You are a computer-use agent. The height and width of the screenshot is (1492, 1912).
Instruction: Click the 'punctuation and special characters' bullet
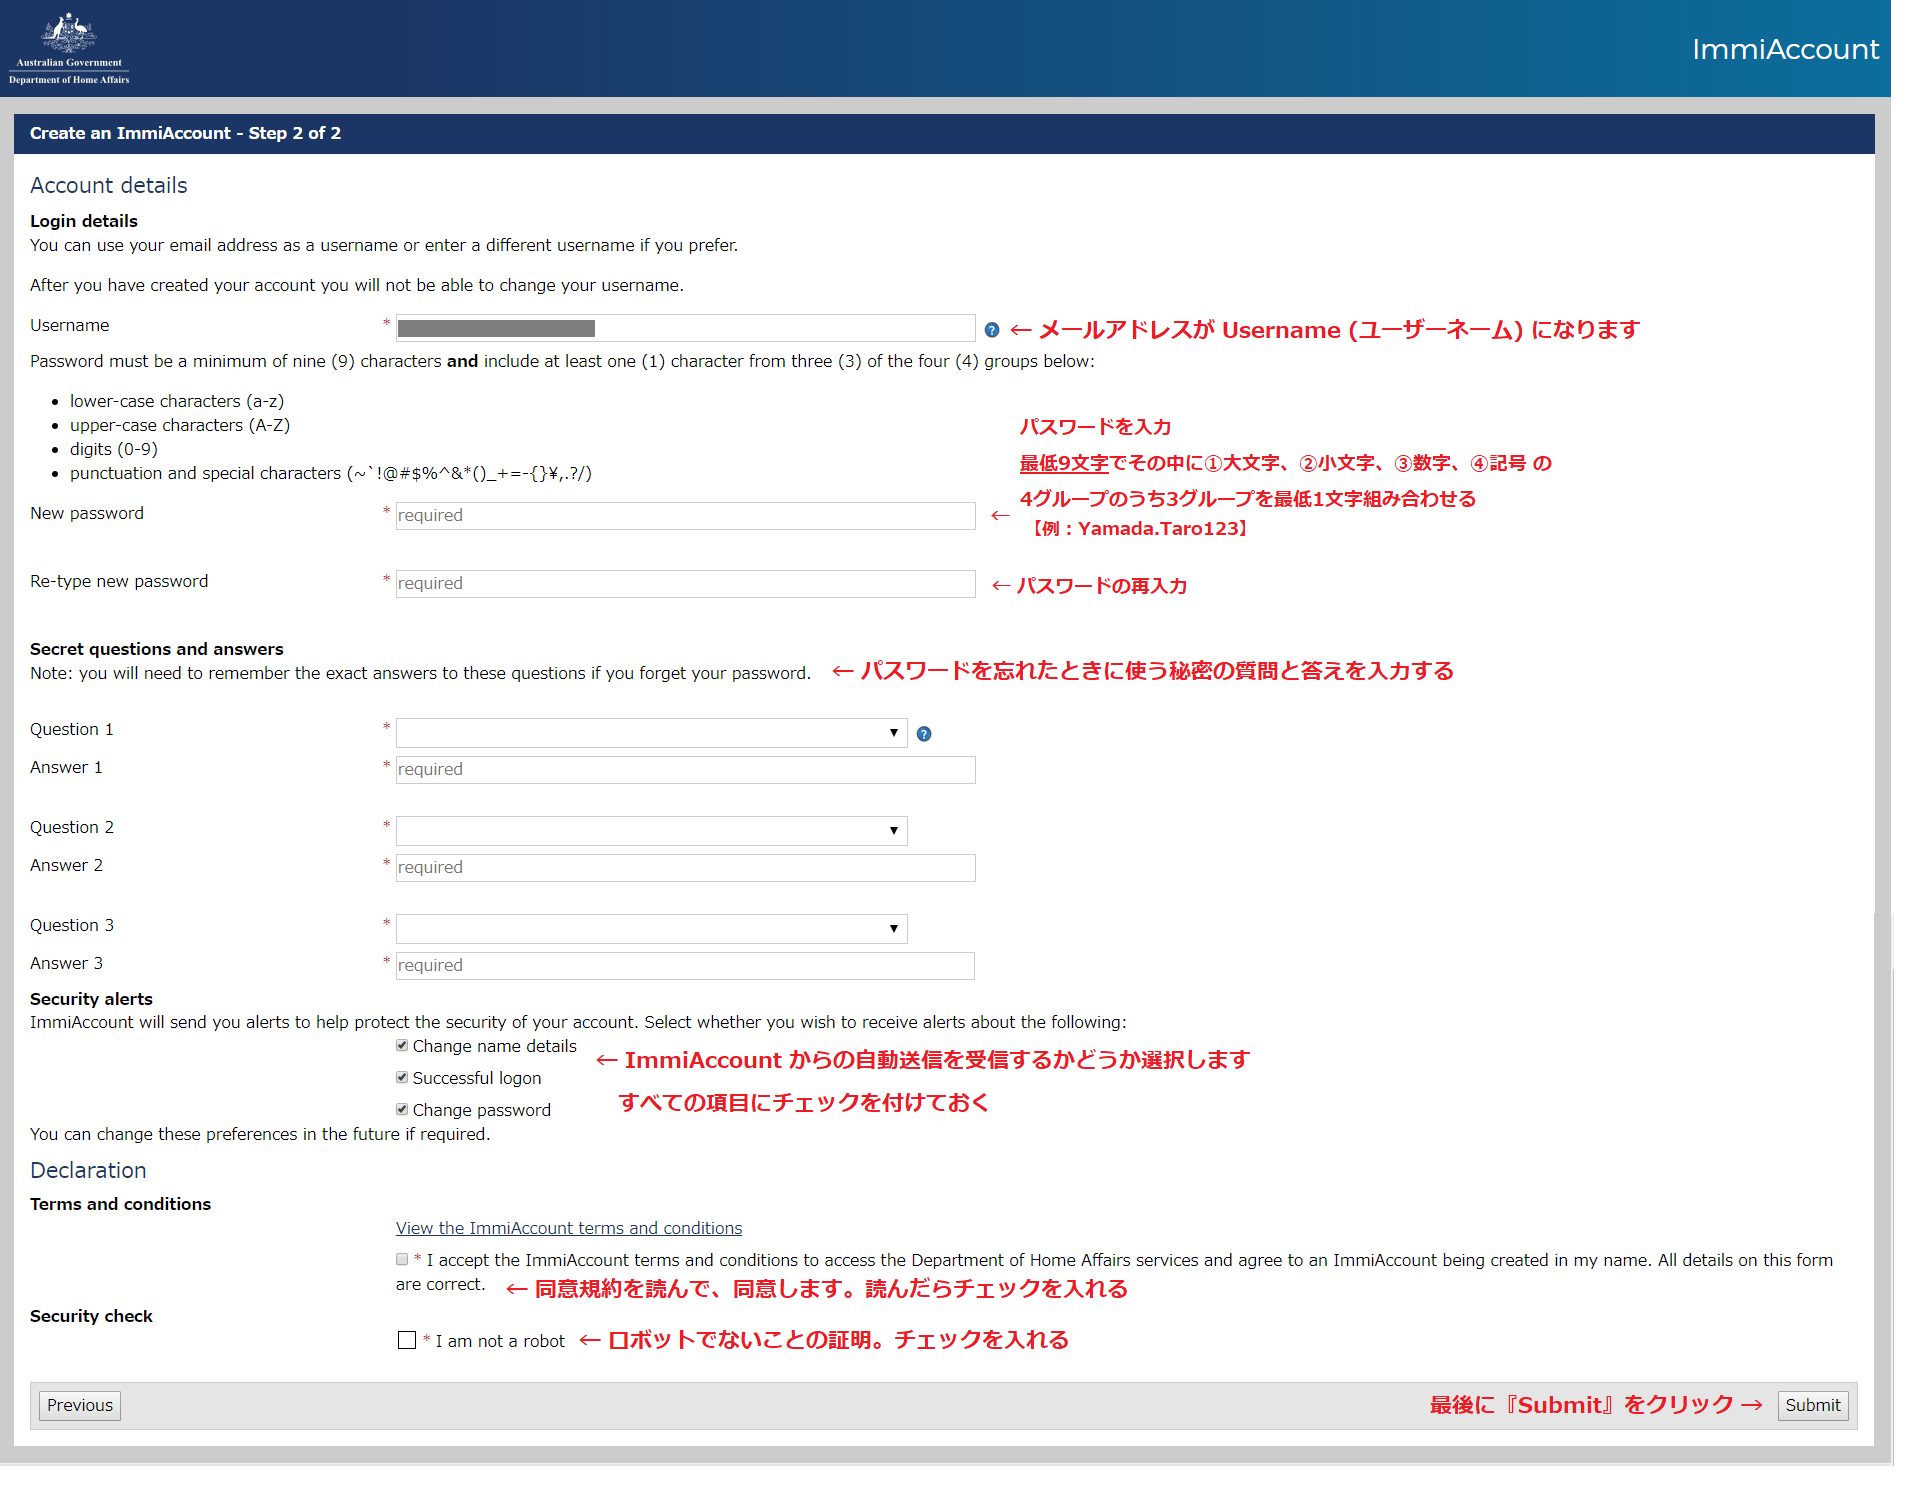(331, 473)
